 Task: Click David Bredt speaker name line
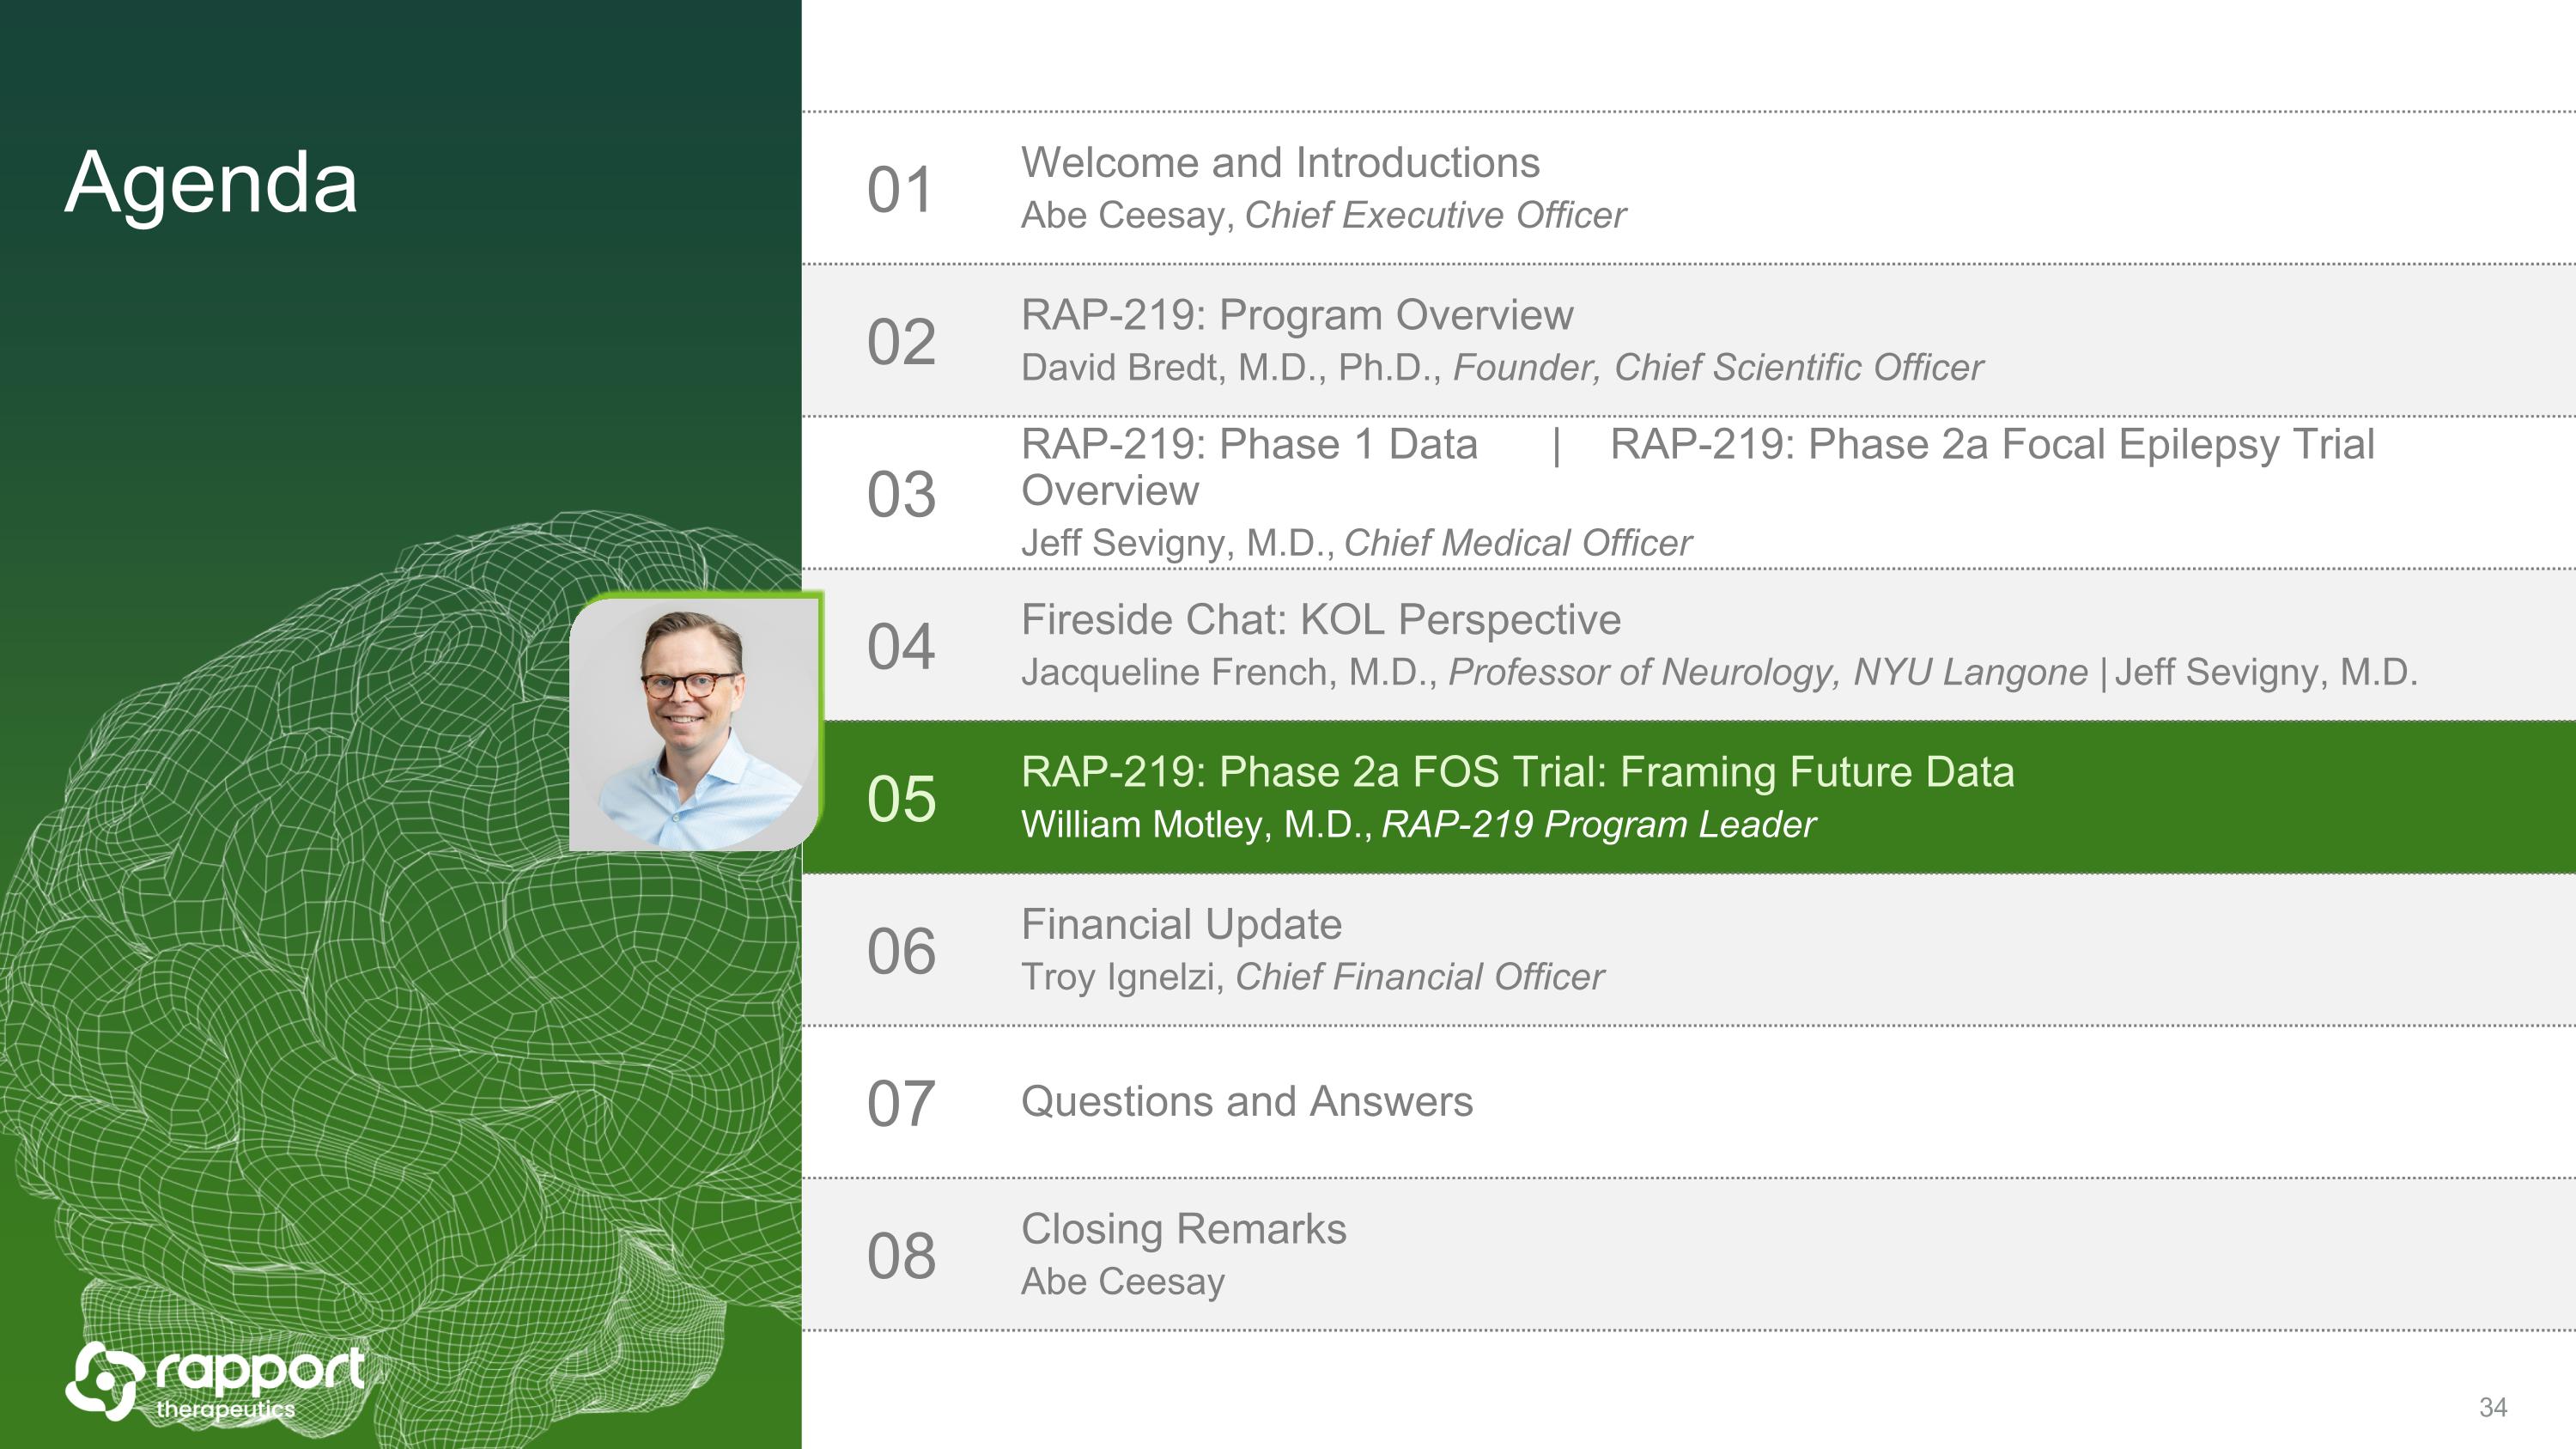[1501, 368]
